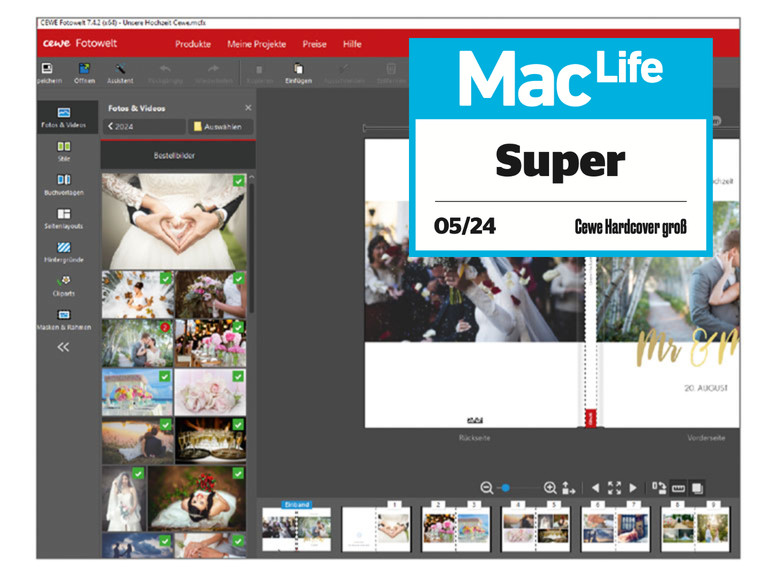Launch the Assistent wizard tool

click(120, 73)
